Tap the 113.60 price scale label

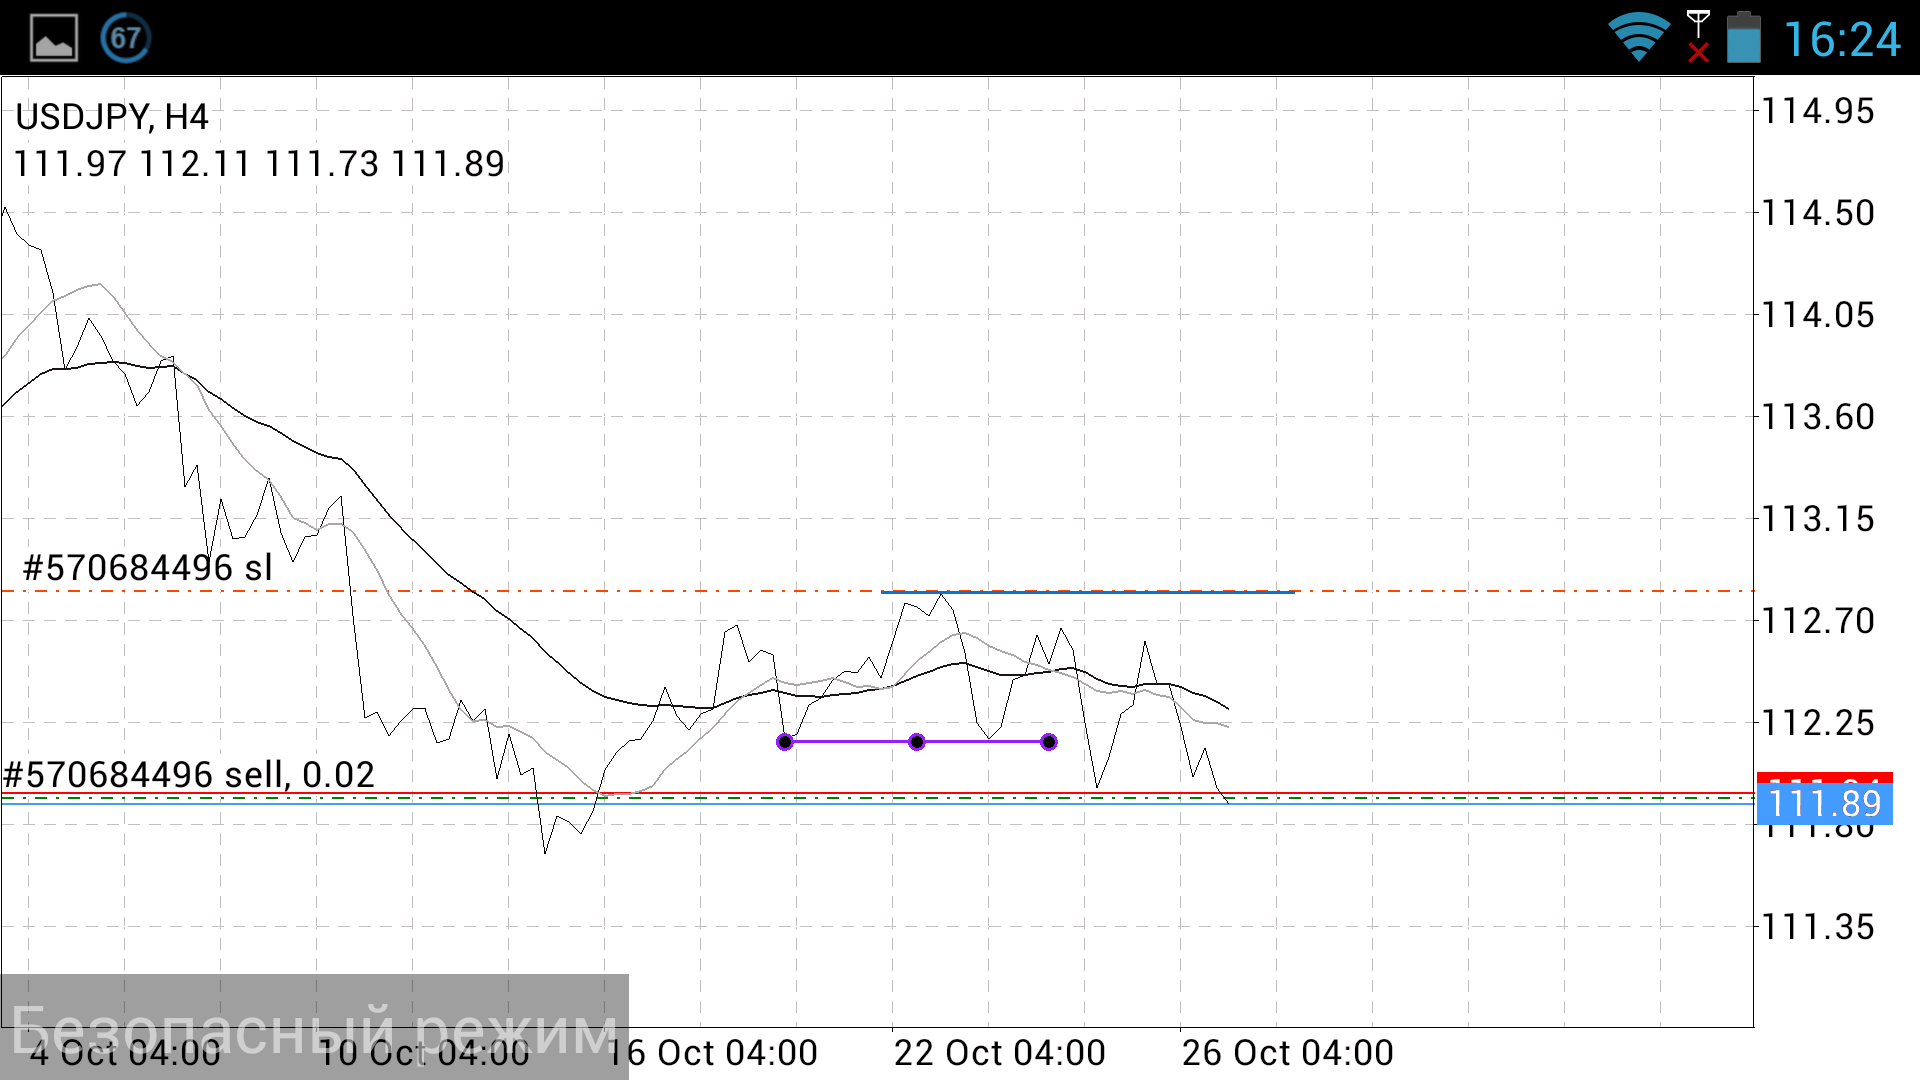pyautogui.click(x=1818, y=417)
